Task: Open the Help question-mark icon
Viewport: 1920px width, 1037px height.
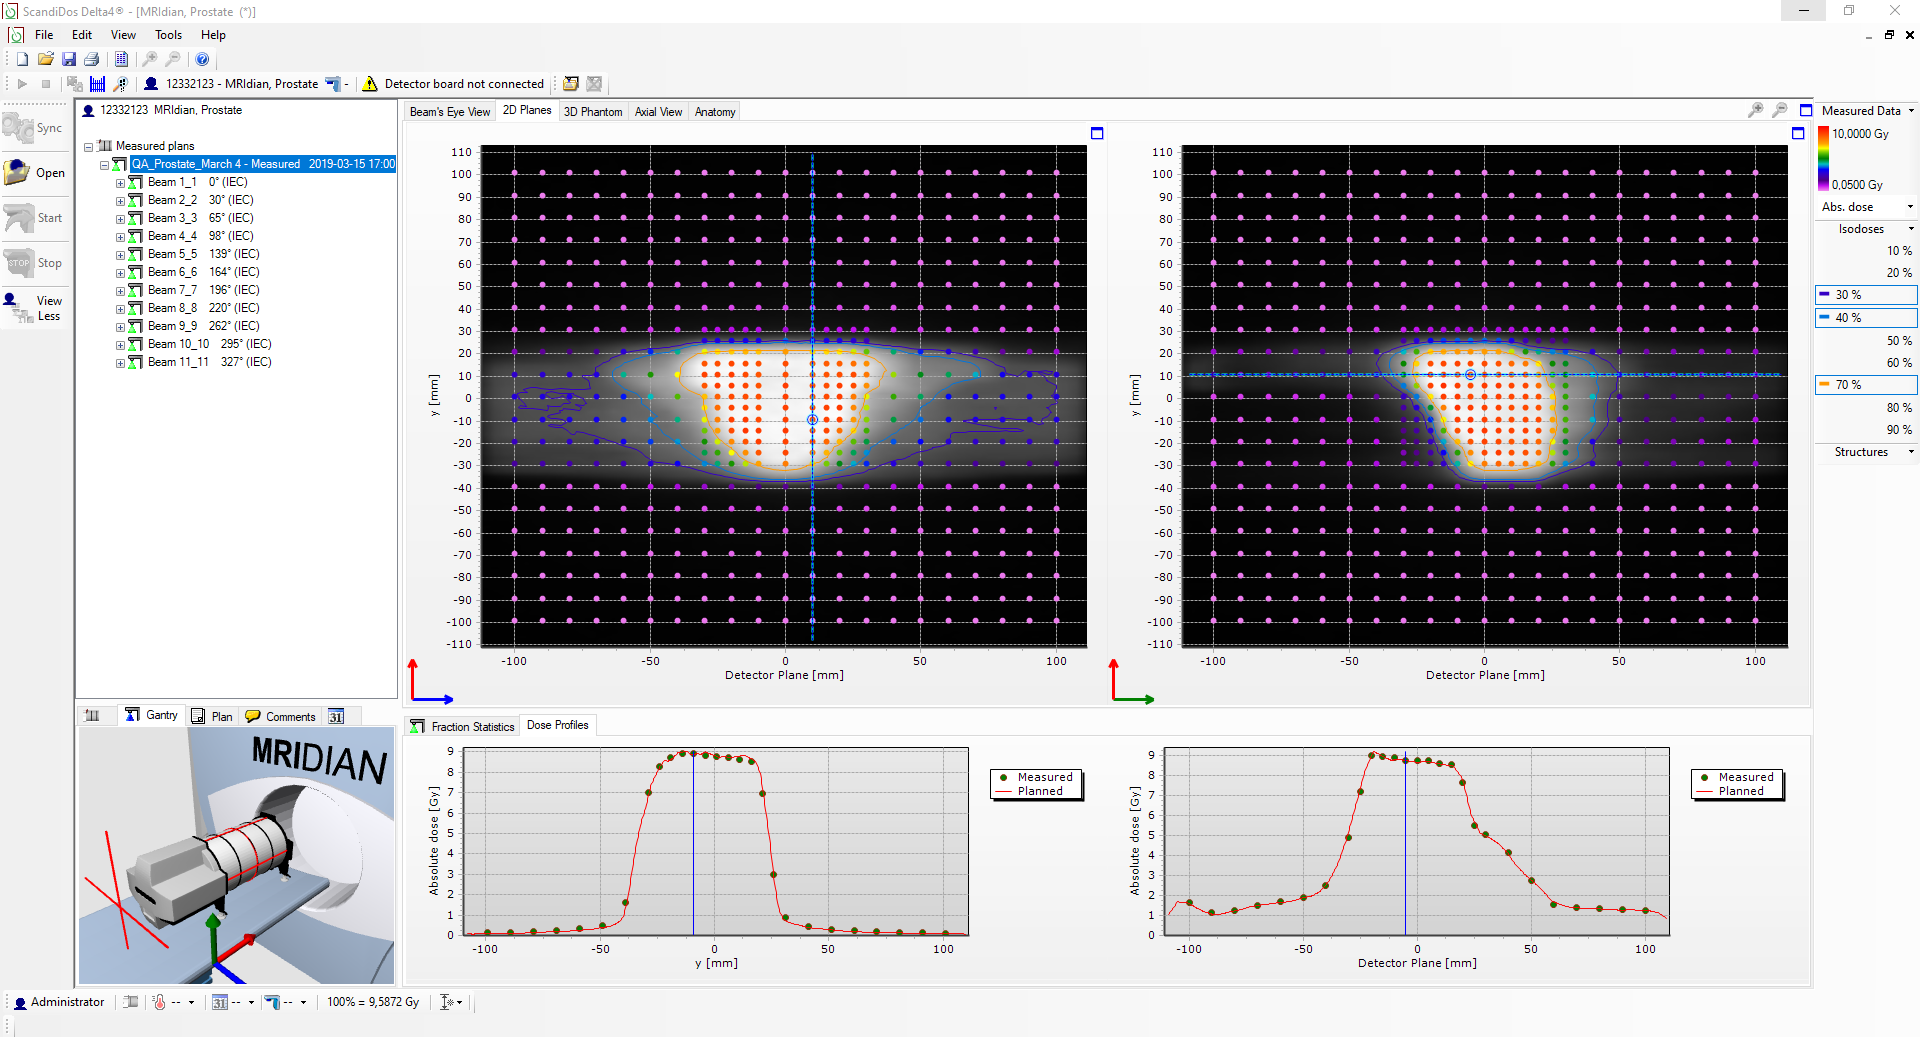Action: click(x=202, y=60)
